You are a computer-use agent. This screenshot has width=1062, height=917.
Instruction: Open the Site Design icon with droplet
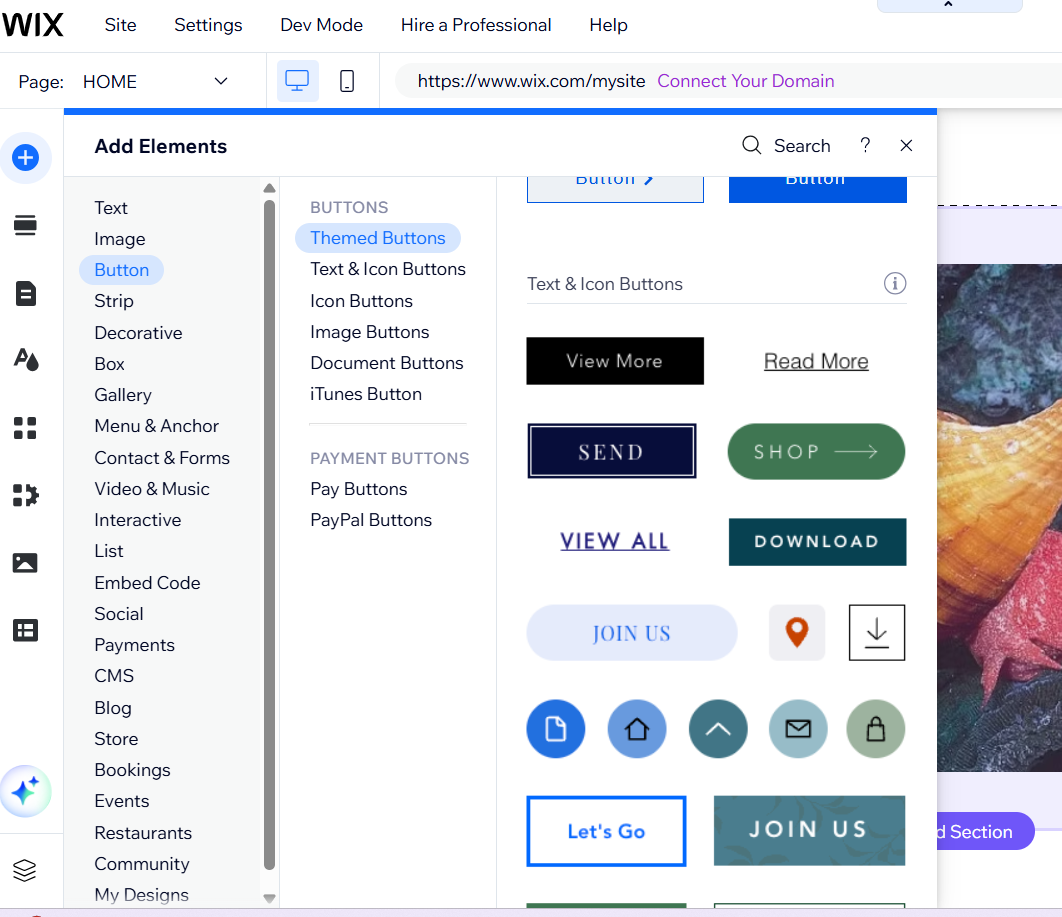[26, 360]
